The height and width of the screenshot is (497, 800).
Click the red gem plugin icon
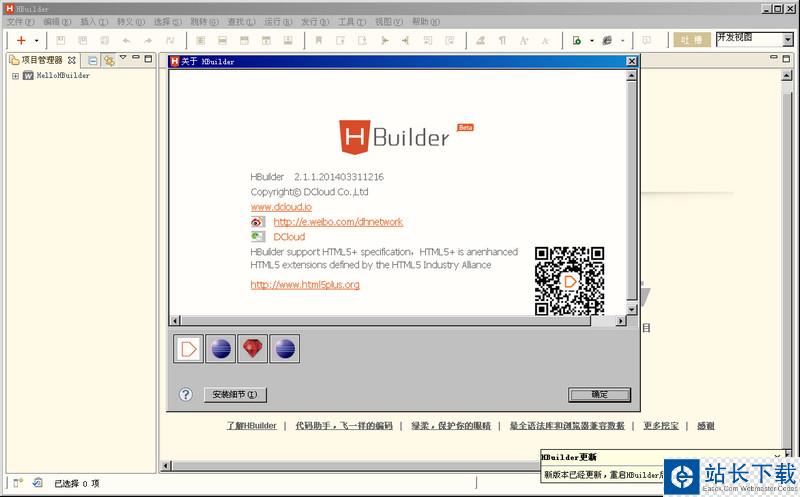click(x=253, y=349)
